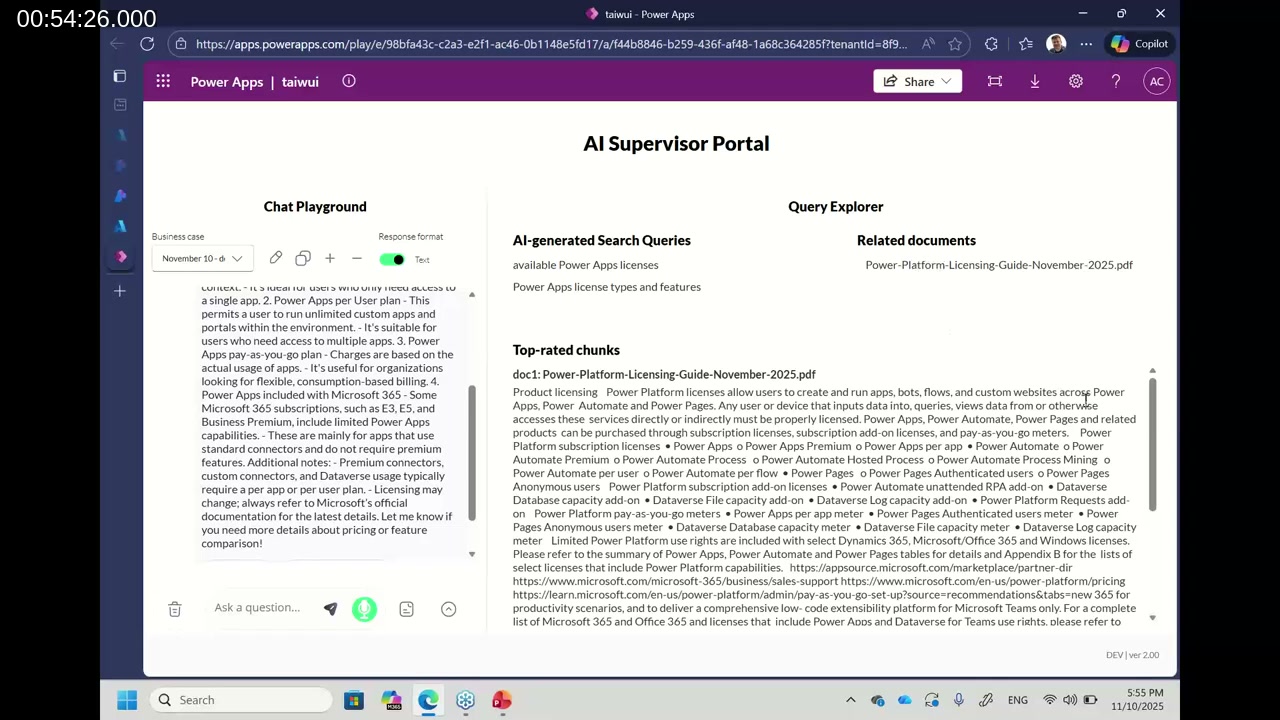Open the help question mark
The height and width of the screenshot is (720, 1280).
tap(1116, 82)
